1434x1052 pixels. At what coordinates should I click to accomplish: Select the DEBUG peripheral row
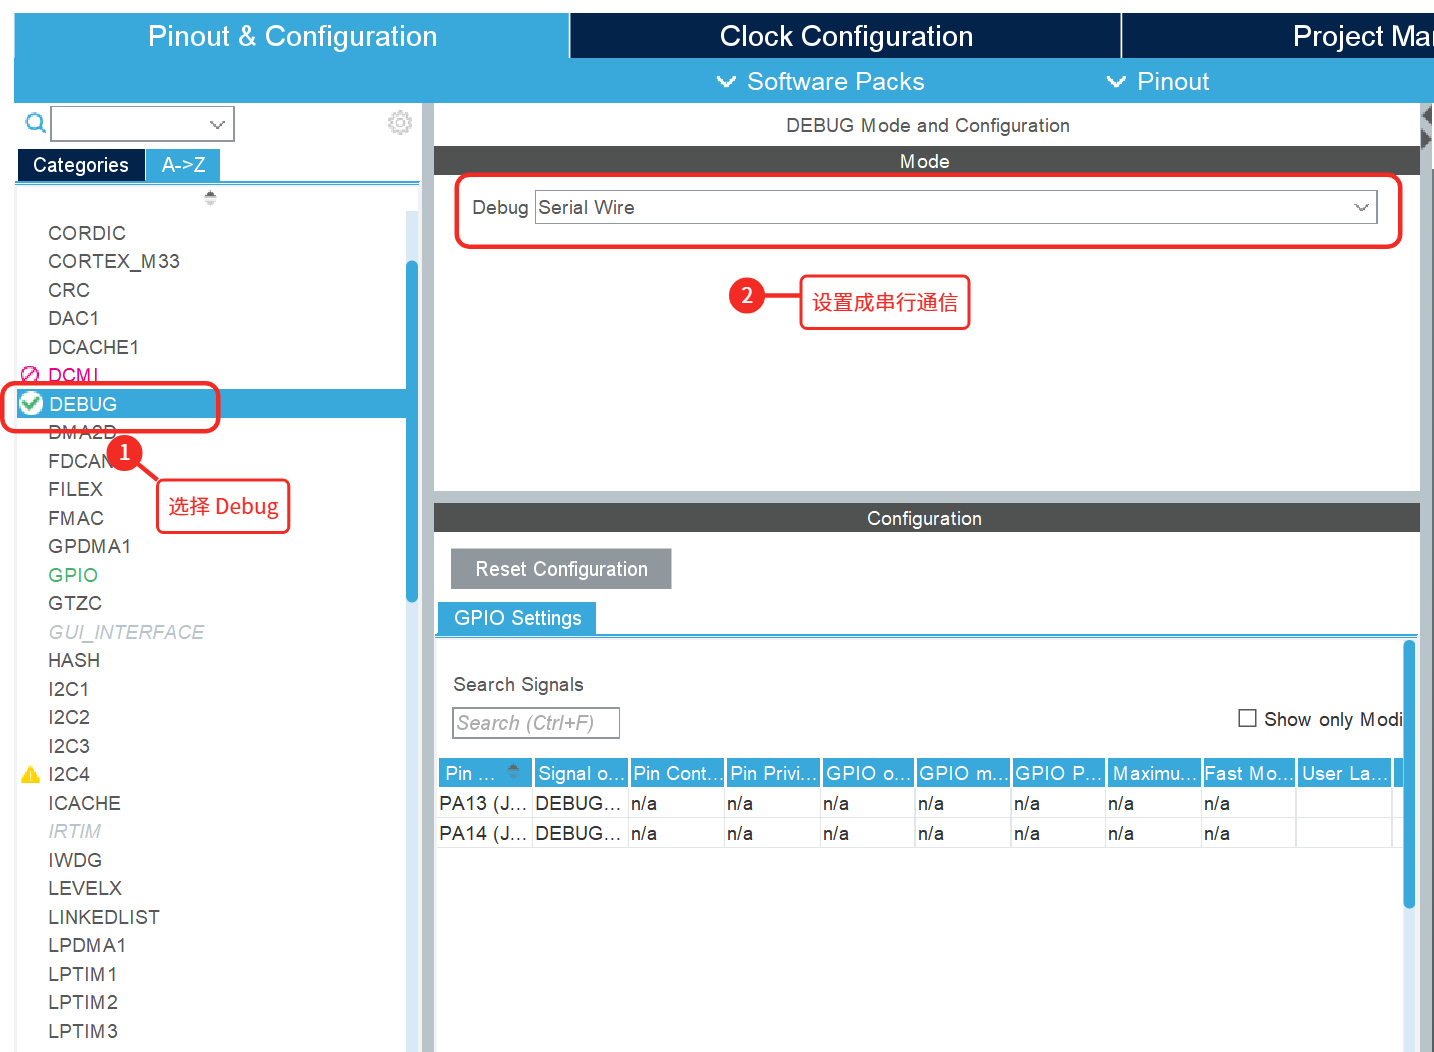click(212, 404)
